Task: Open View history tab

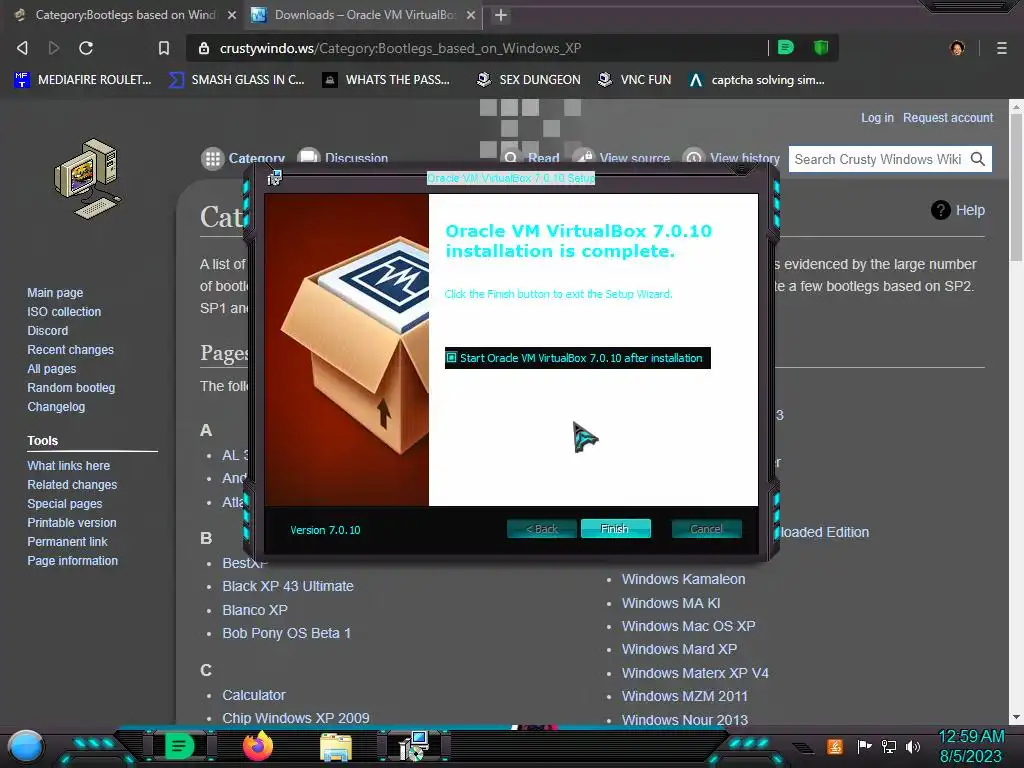Action: (x=731, y=158)
